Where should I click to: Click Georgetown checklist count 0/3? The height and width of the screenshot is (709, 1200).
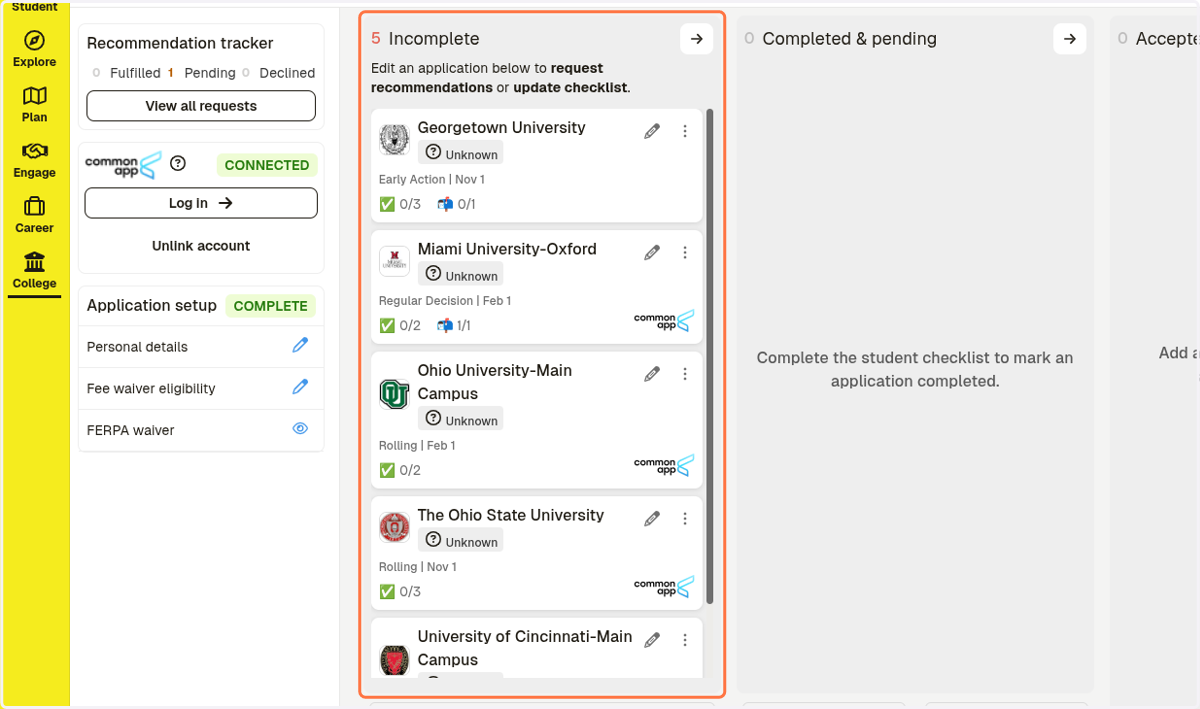click(400, 204)
